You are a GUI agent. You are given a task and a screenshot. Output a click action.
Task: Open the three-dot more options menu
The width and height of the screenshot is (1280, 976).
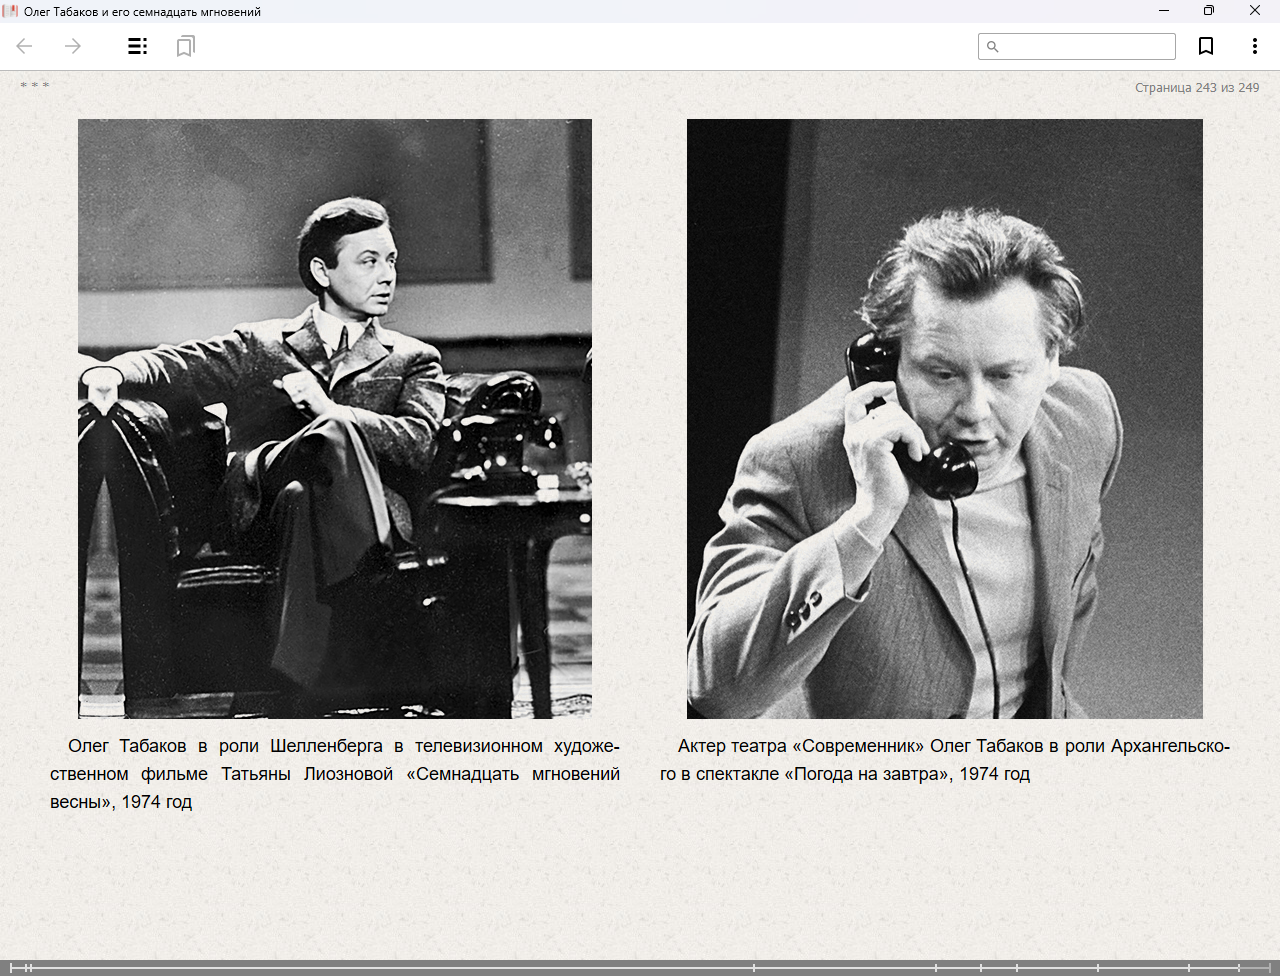(x=1254, y=46)
